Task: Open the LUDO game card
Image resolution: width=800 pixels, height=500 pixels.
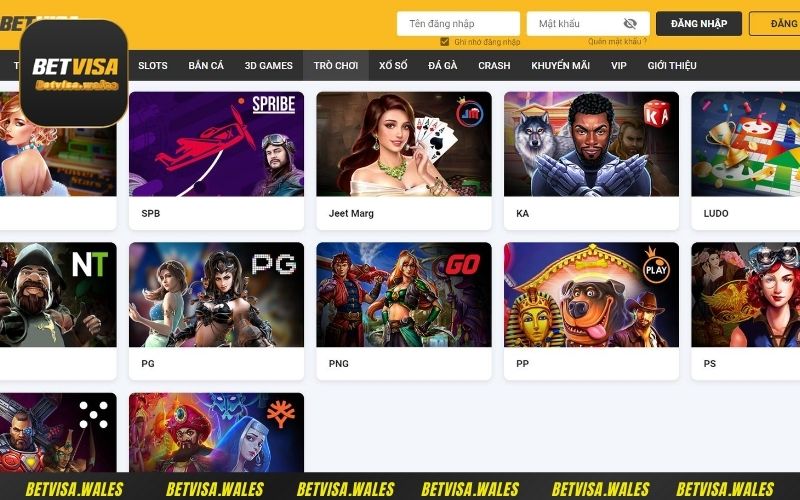Action: (745, 161)
